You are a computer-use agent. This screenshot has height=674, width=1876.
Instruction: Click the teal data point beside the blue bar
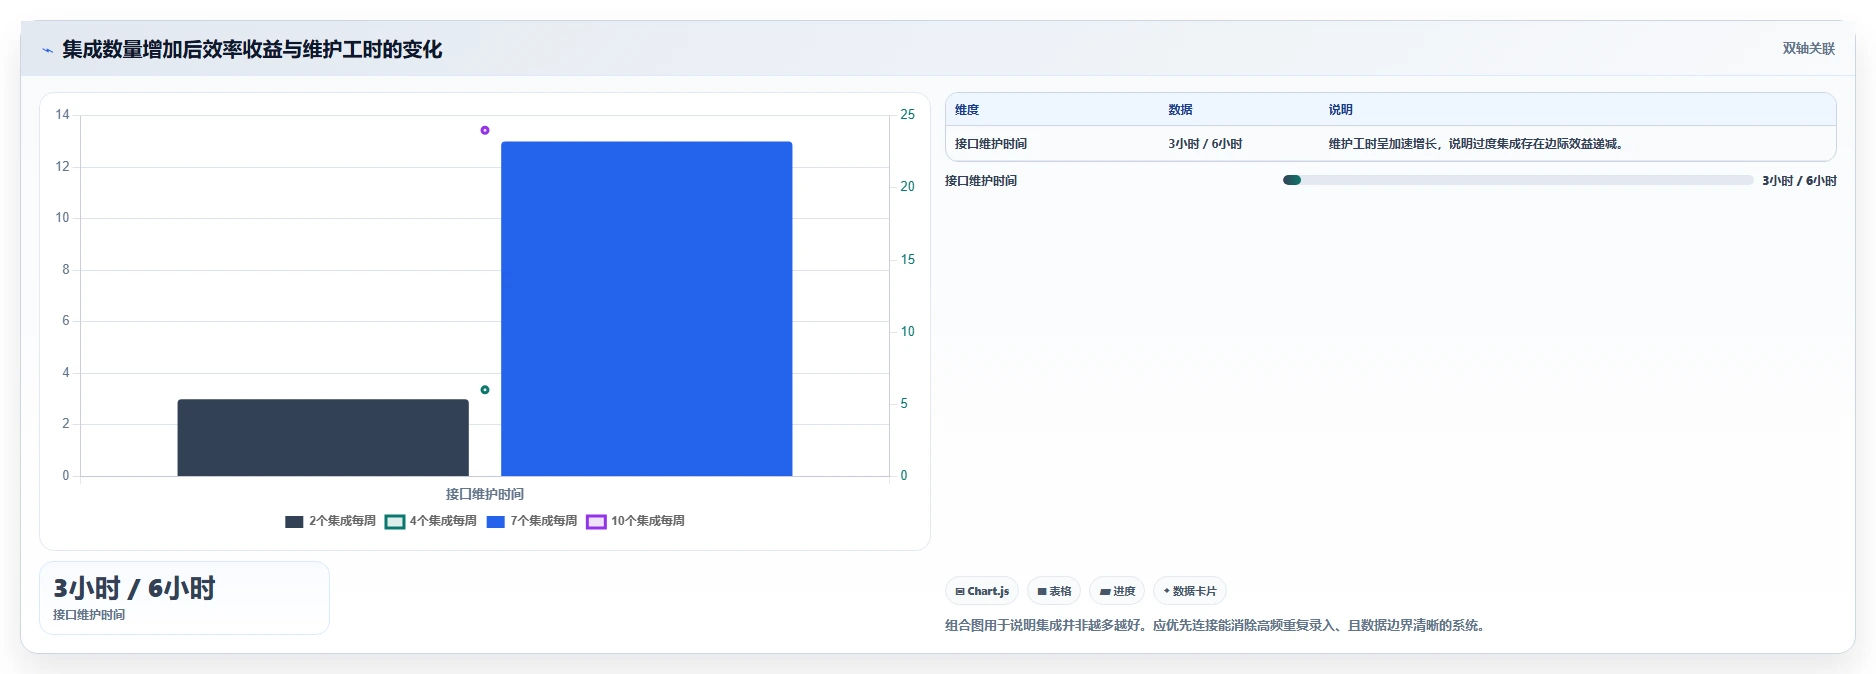point(485,390)
